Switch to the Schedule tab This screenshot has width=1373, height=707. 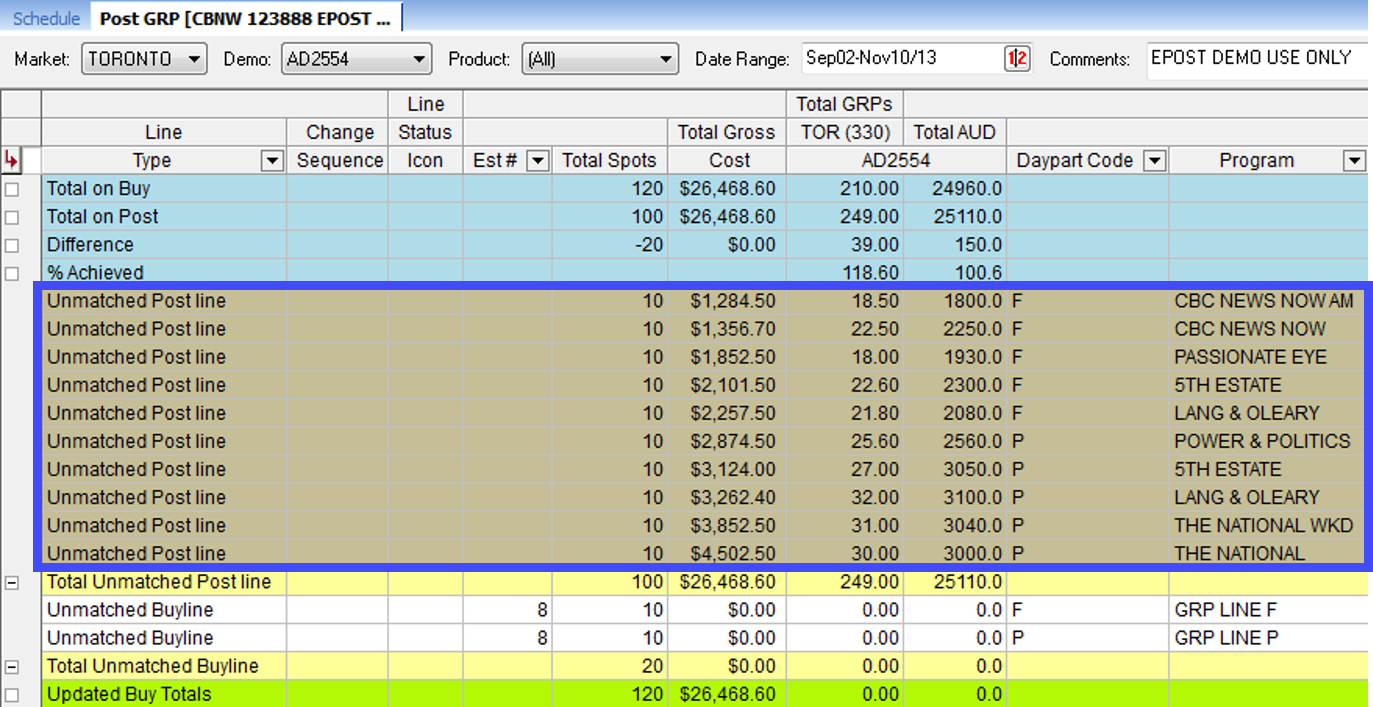point(46,19)
